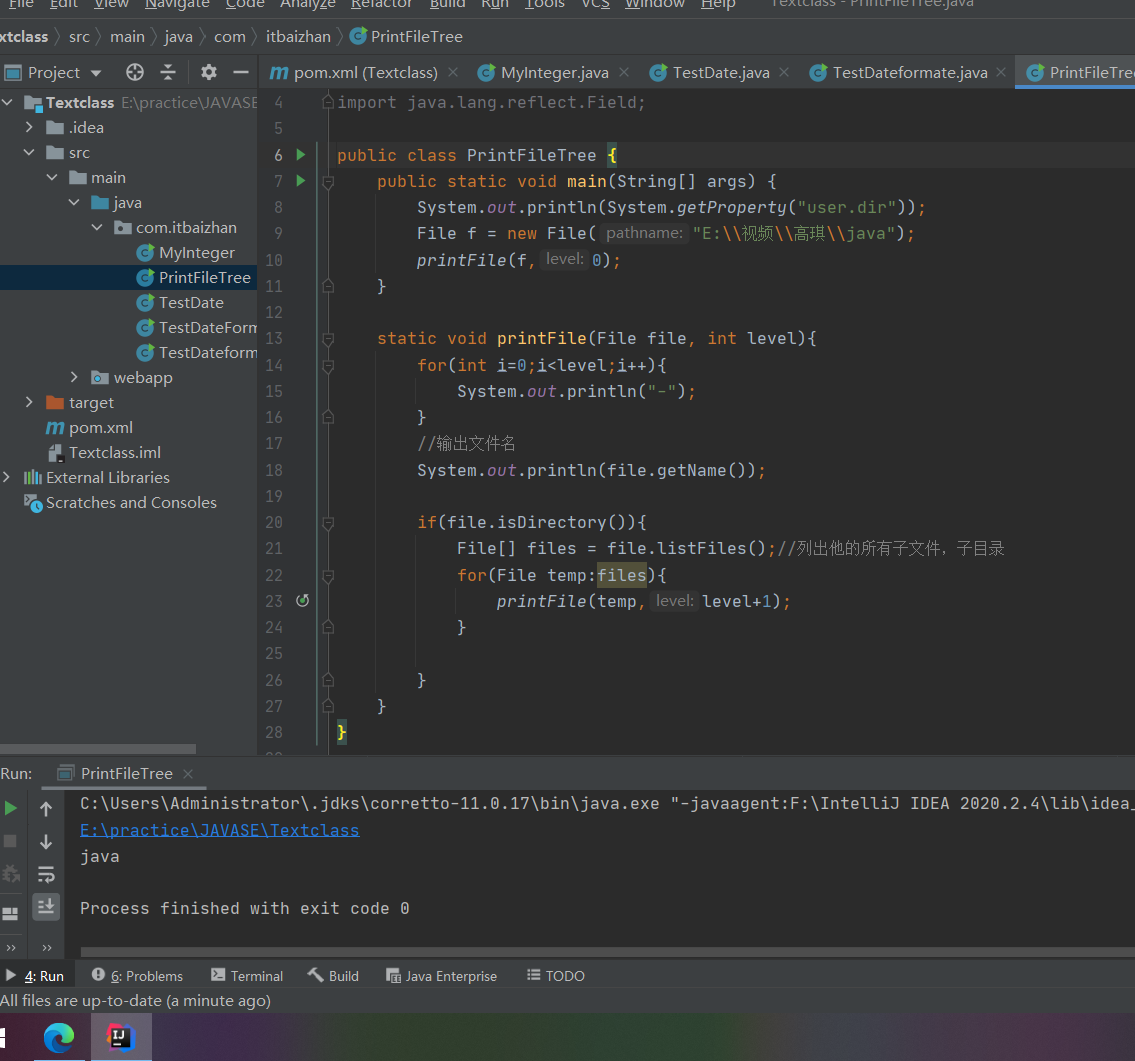Image resolution: width=1135 pixels, height=1061 pixels.
Task: Open the Problems tool window
Action: tap(138, 976)
